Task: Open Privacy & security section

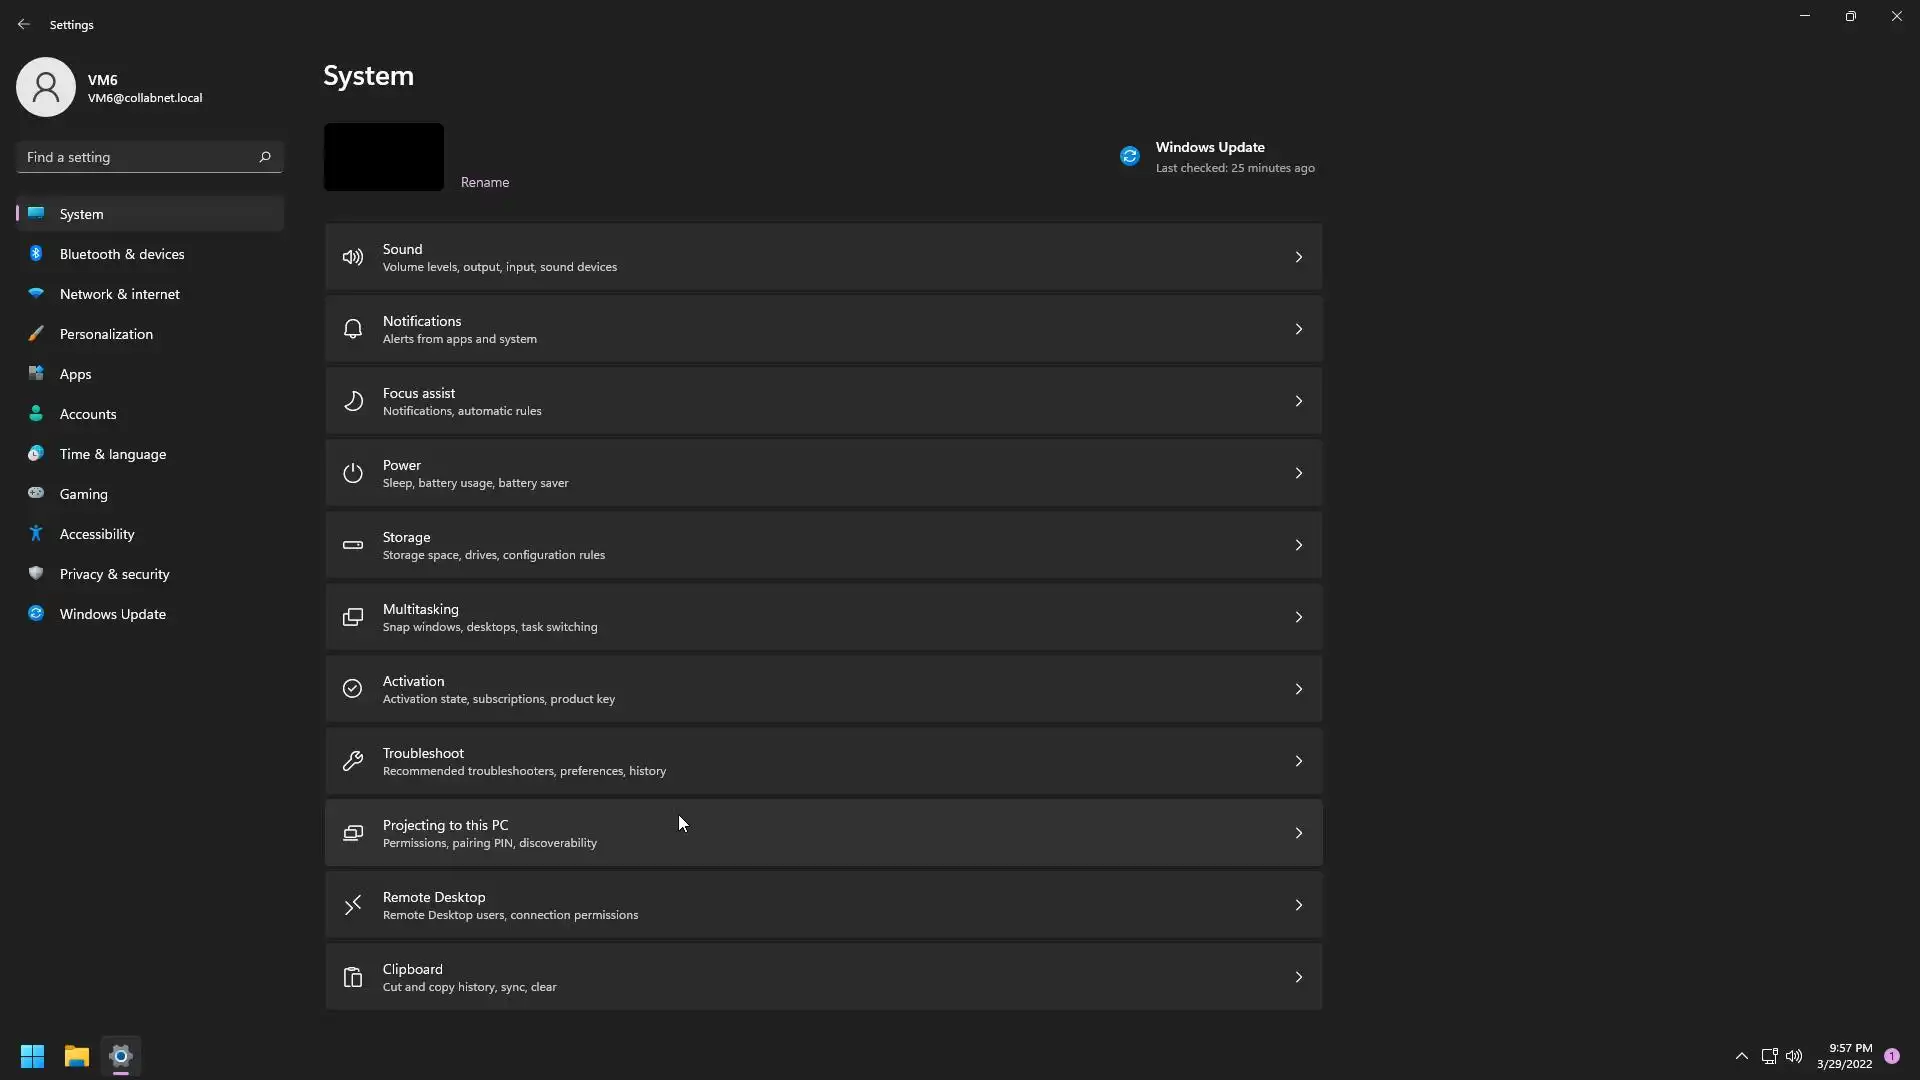Action: pos(114,574)
